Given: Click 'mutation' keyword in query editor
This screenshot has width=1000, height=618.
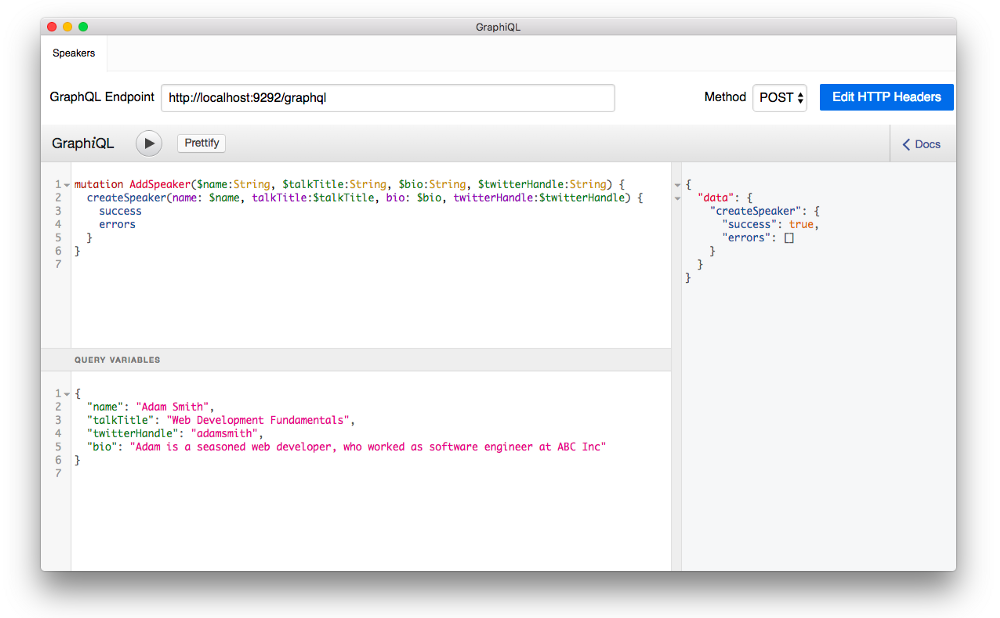Looking at the screenshot, I should tap(98, 184).
